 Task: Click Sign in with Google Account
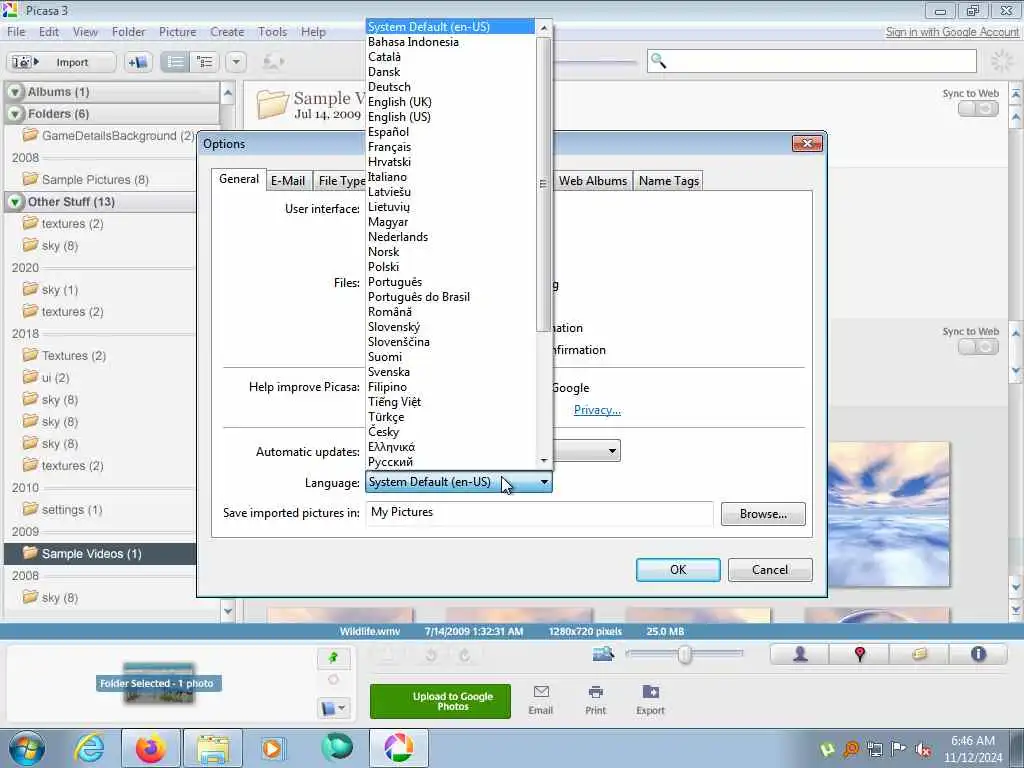[952, 31]
